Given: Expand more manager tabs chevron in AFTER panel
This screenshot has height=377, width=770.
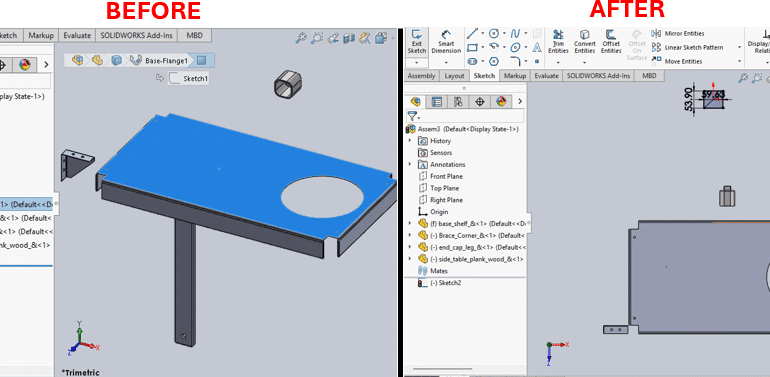Looking at the screenshot, I should coord(520,102).
